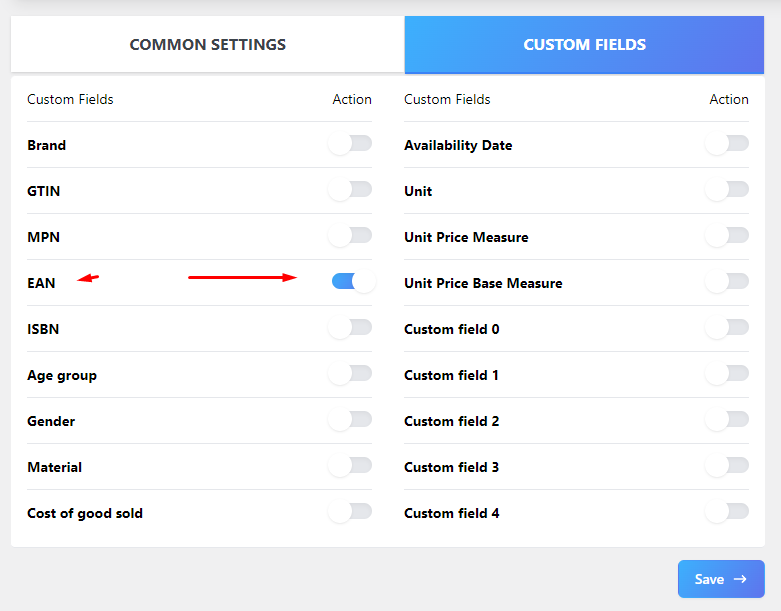
Task: Turn on the GTIN toggle
Action: point(351,190)
